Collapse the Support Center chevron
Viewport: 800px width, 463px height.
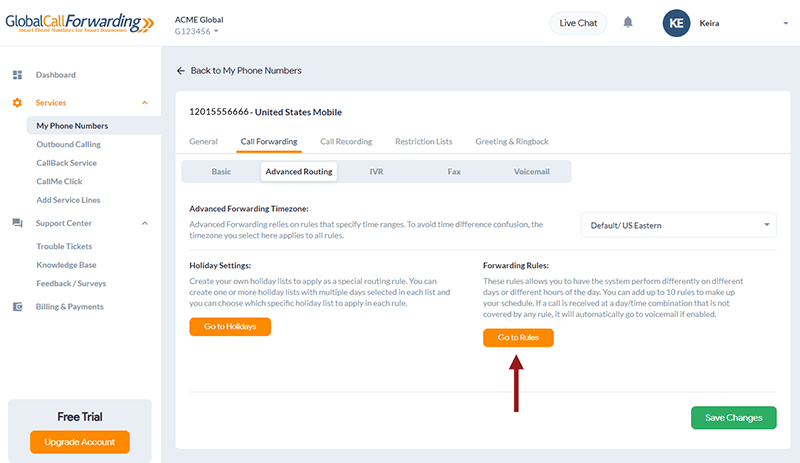(x=145, y=223)
